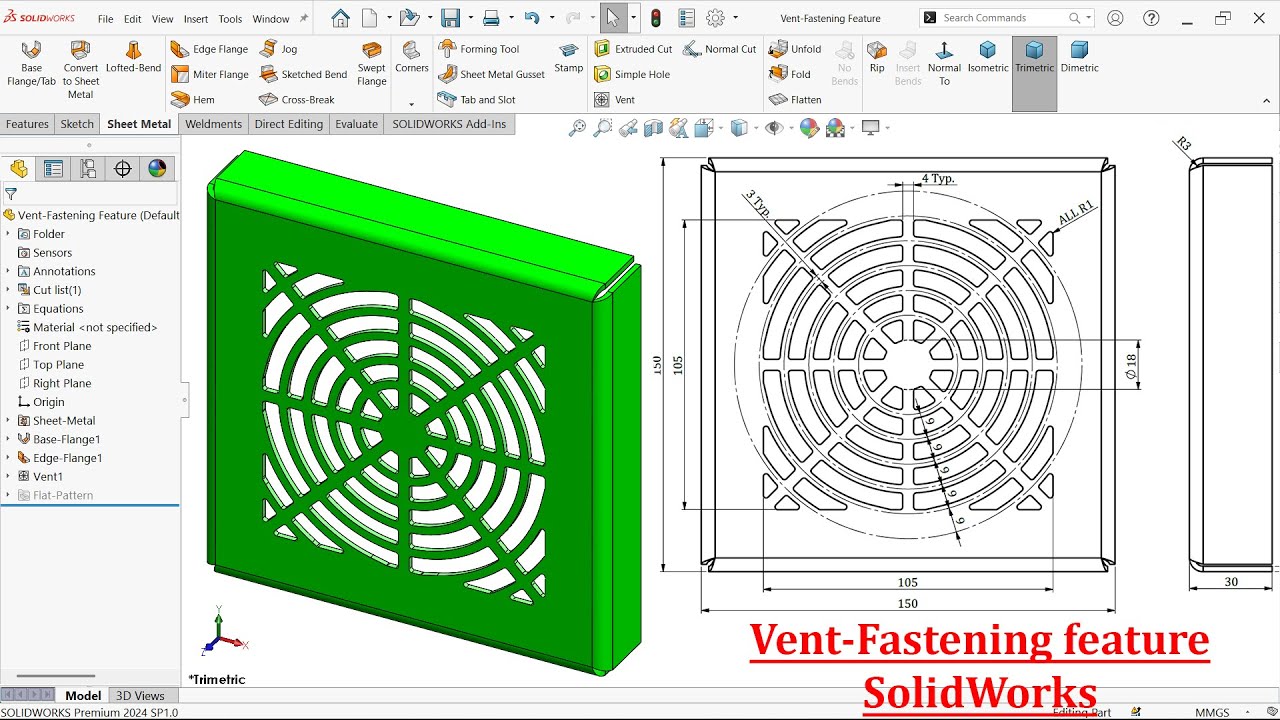This screenshot has height=720, width=1280.
Task: Open the Undo dropdown arrow
Action: [551, 18]
